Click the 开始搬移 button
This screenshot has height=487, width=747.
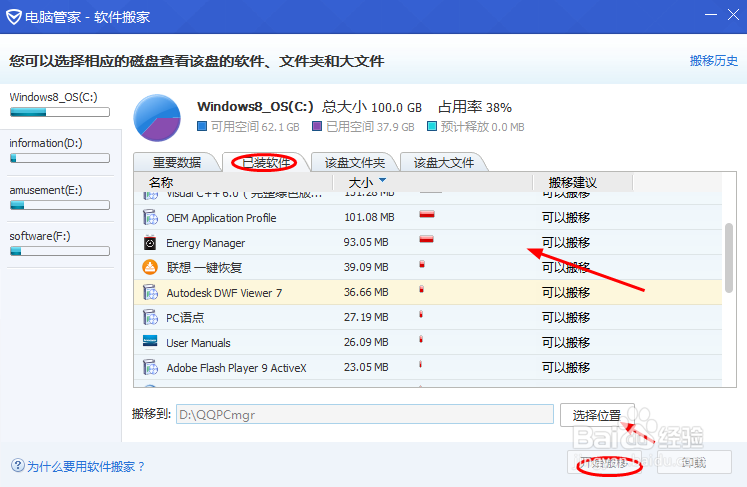click(x=604, y=462)
